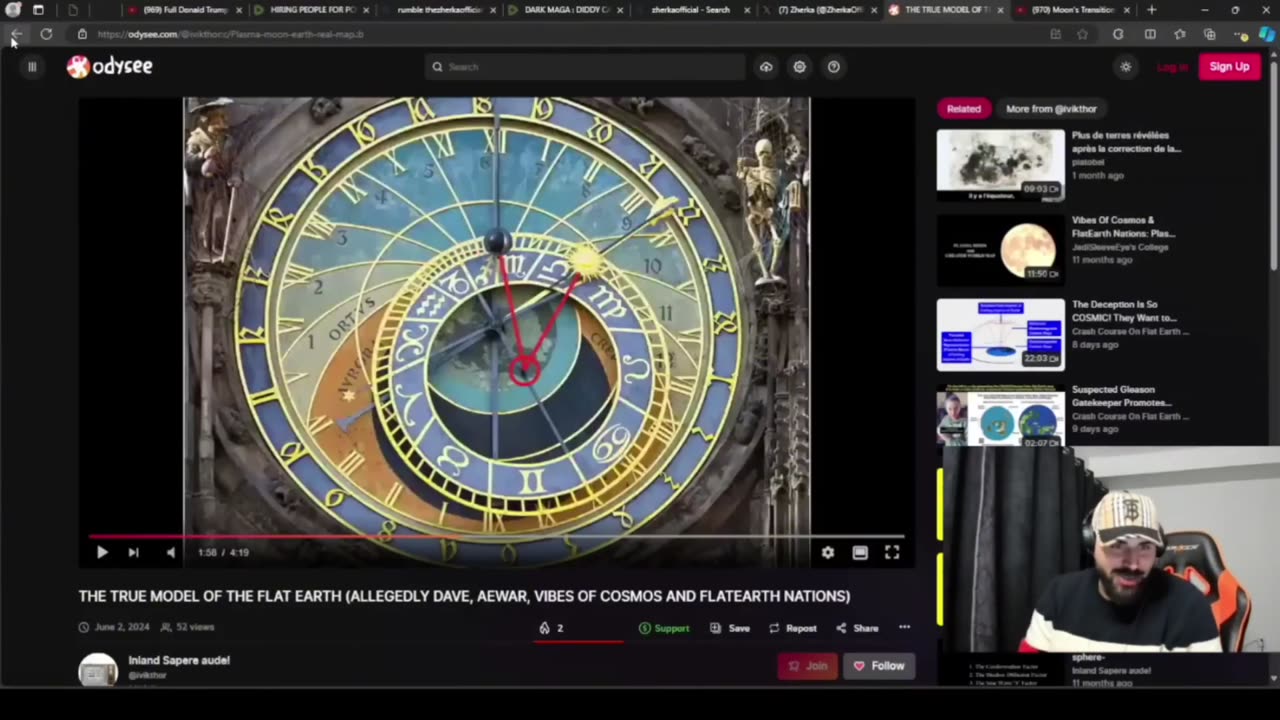This screenshot has width=1280, height=720.
Task: Enter fullscreen on the video player
Action: [892, 552]
